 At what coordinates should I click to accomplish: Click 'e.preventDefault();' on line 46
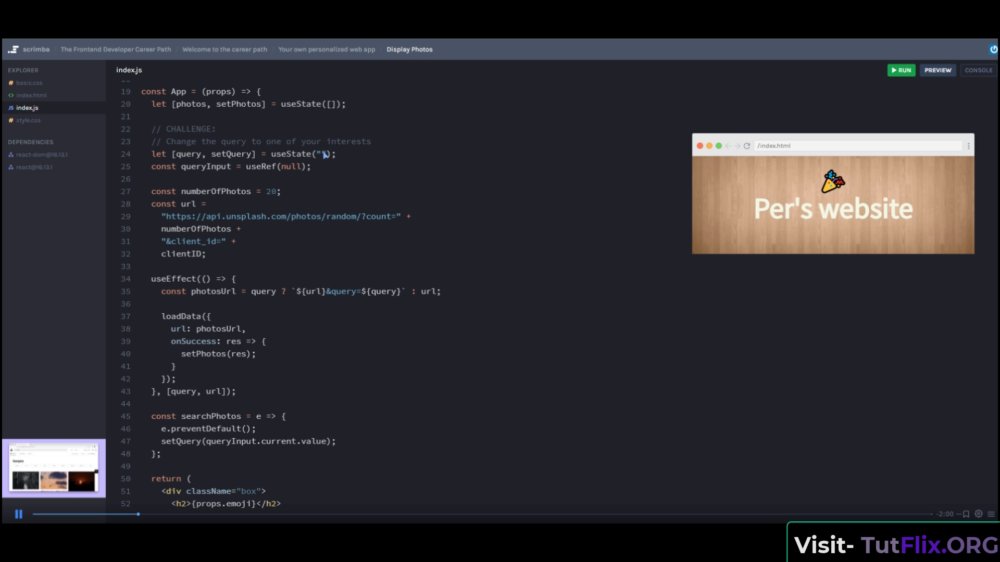(209, 429)
